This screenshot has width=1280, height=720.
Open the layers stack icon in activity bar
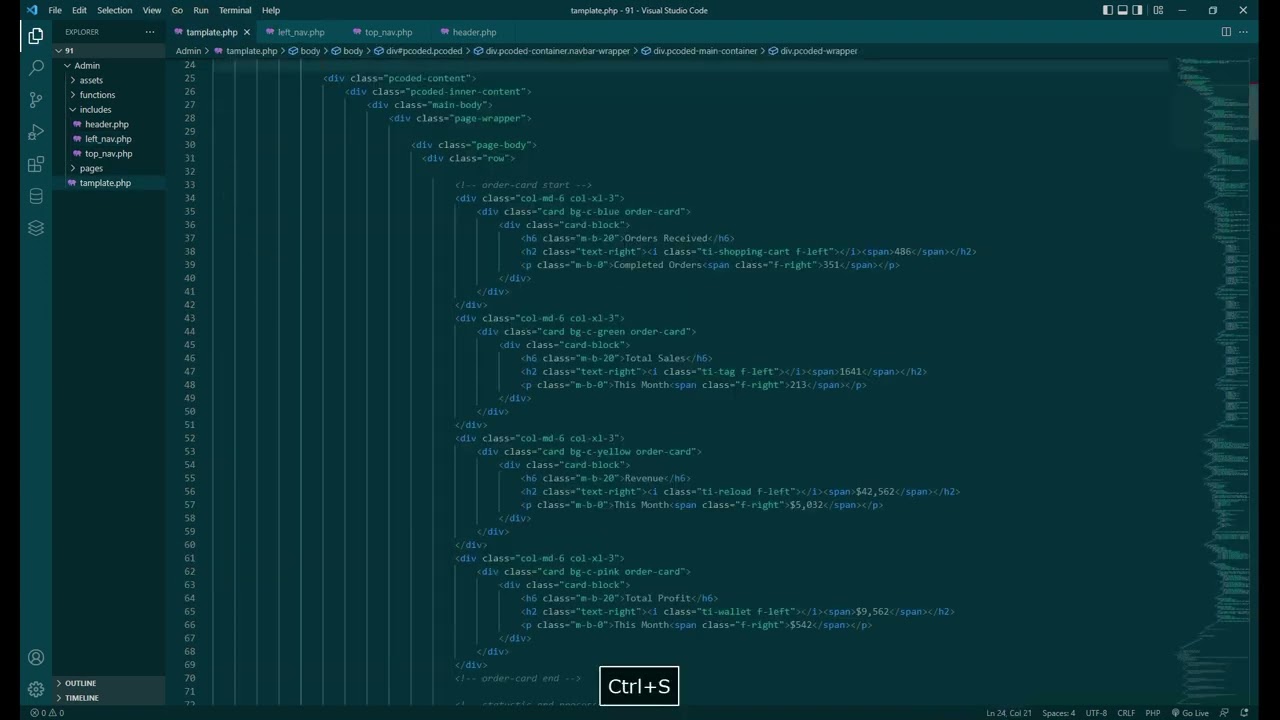pos(36,228)
